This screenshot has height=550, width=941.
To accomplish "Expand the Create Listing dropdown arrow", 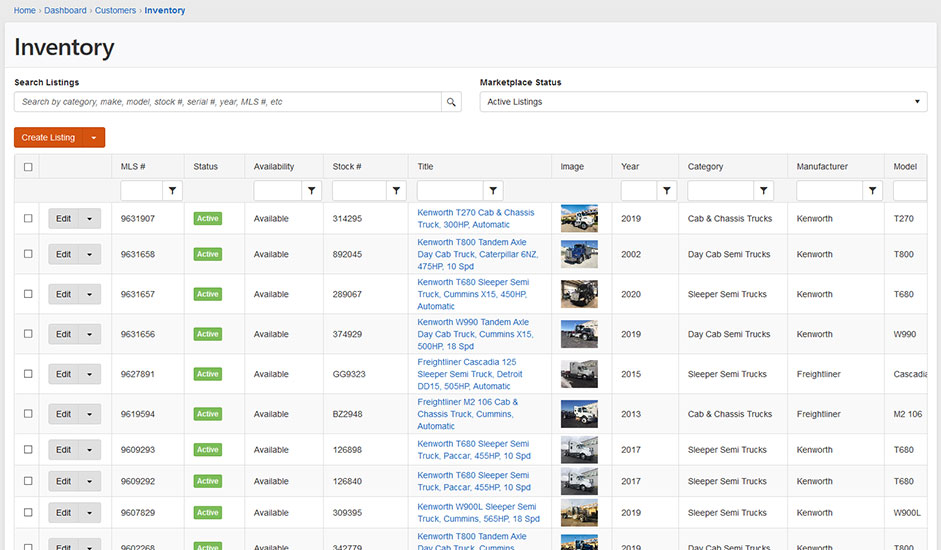I will pos(94,138).
